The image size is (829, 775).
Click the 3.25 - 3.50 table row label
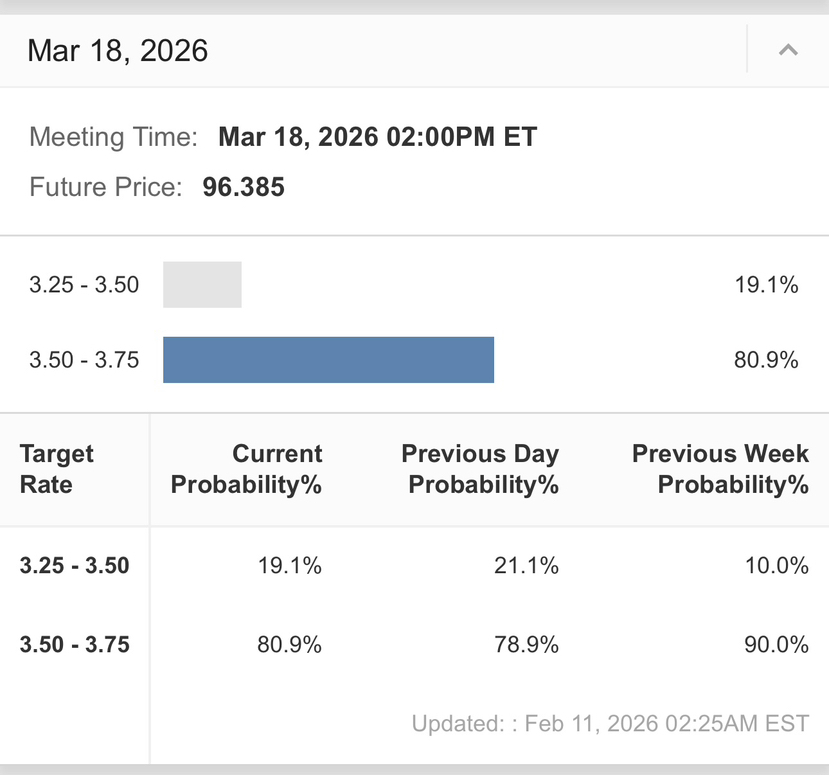click(x=75, y=566)
